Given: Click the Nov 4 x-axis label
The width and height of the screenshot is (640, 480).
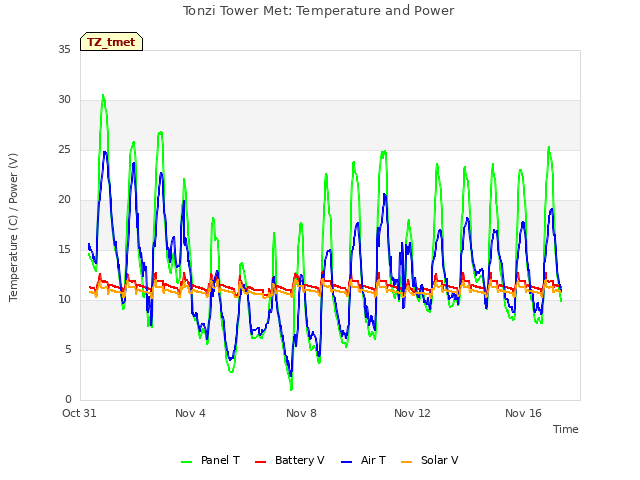Looking at the screenshot, I should pos(190,413).
